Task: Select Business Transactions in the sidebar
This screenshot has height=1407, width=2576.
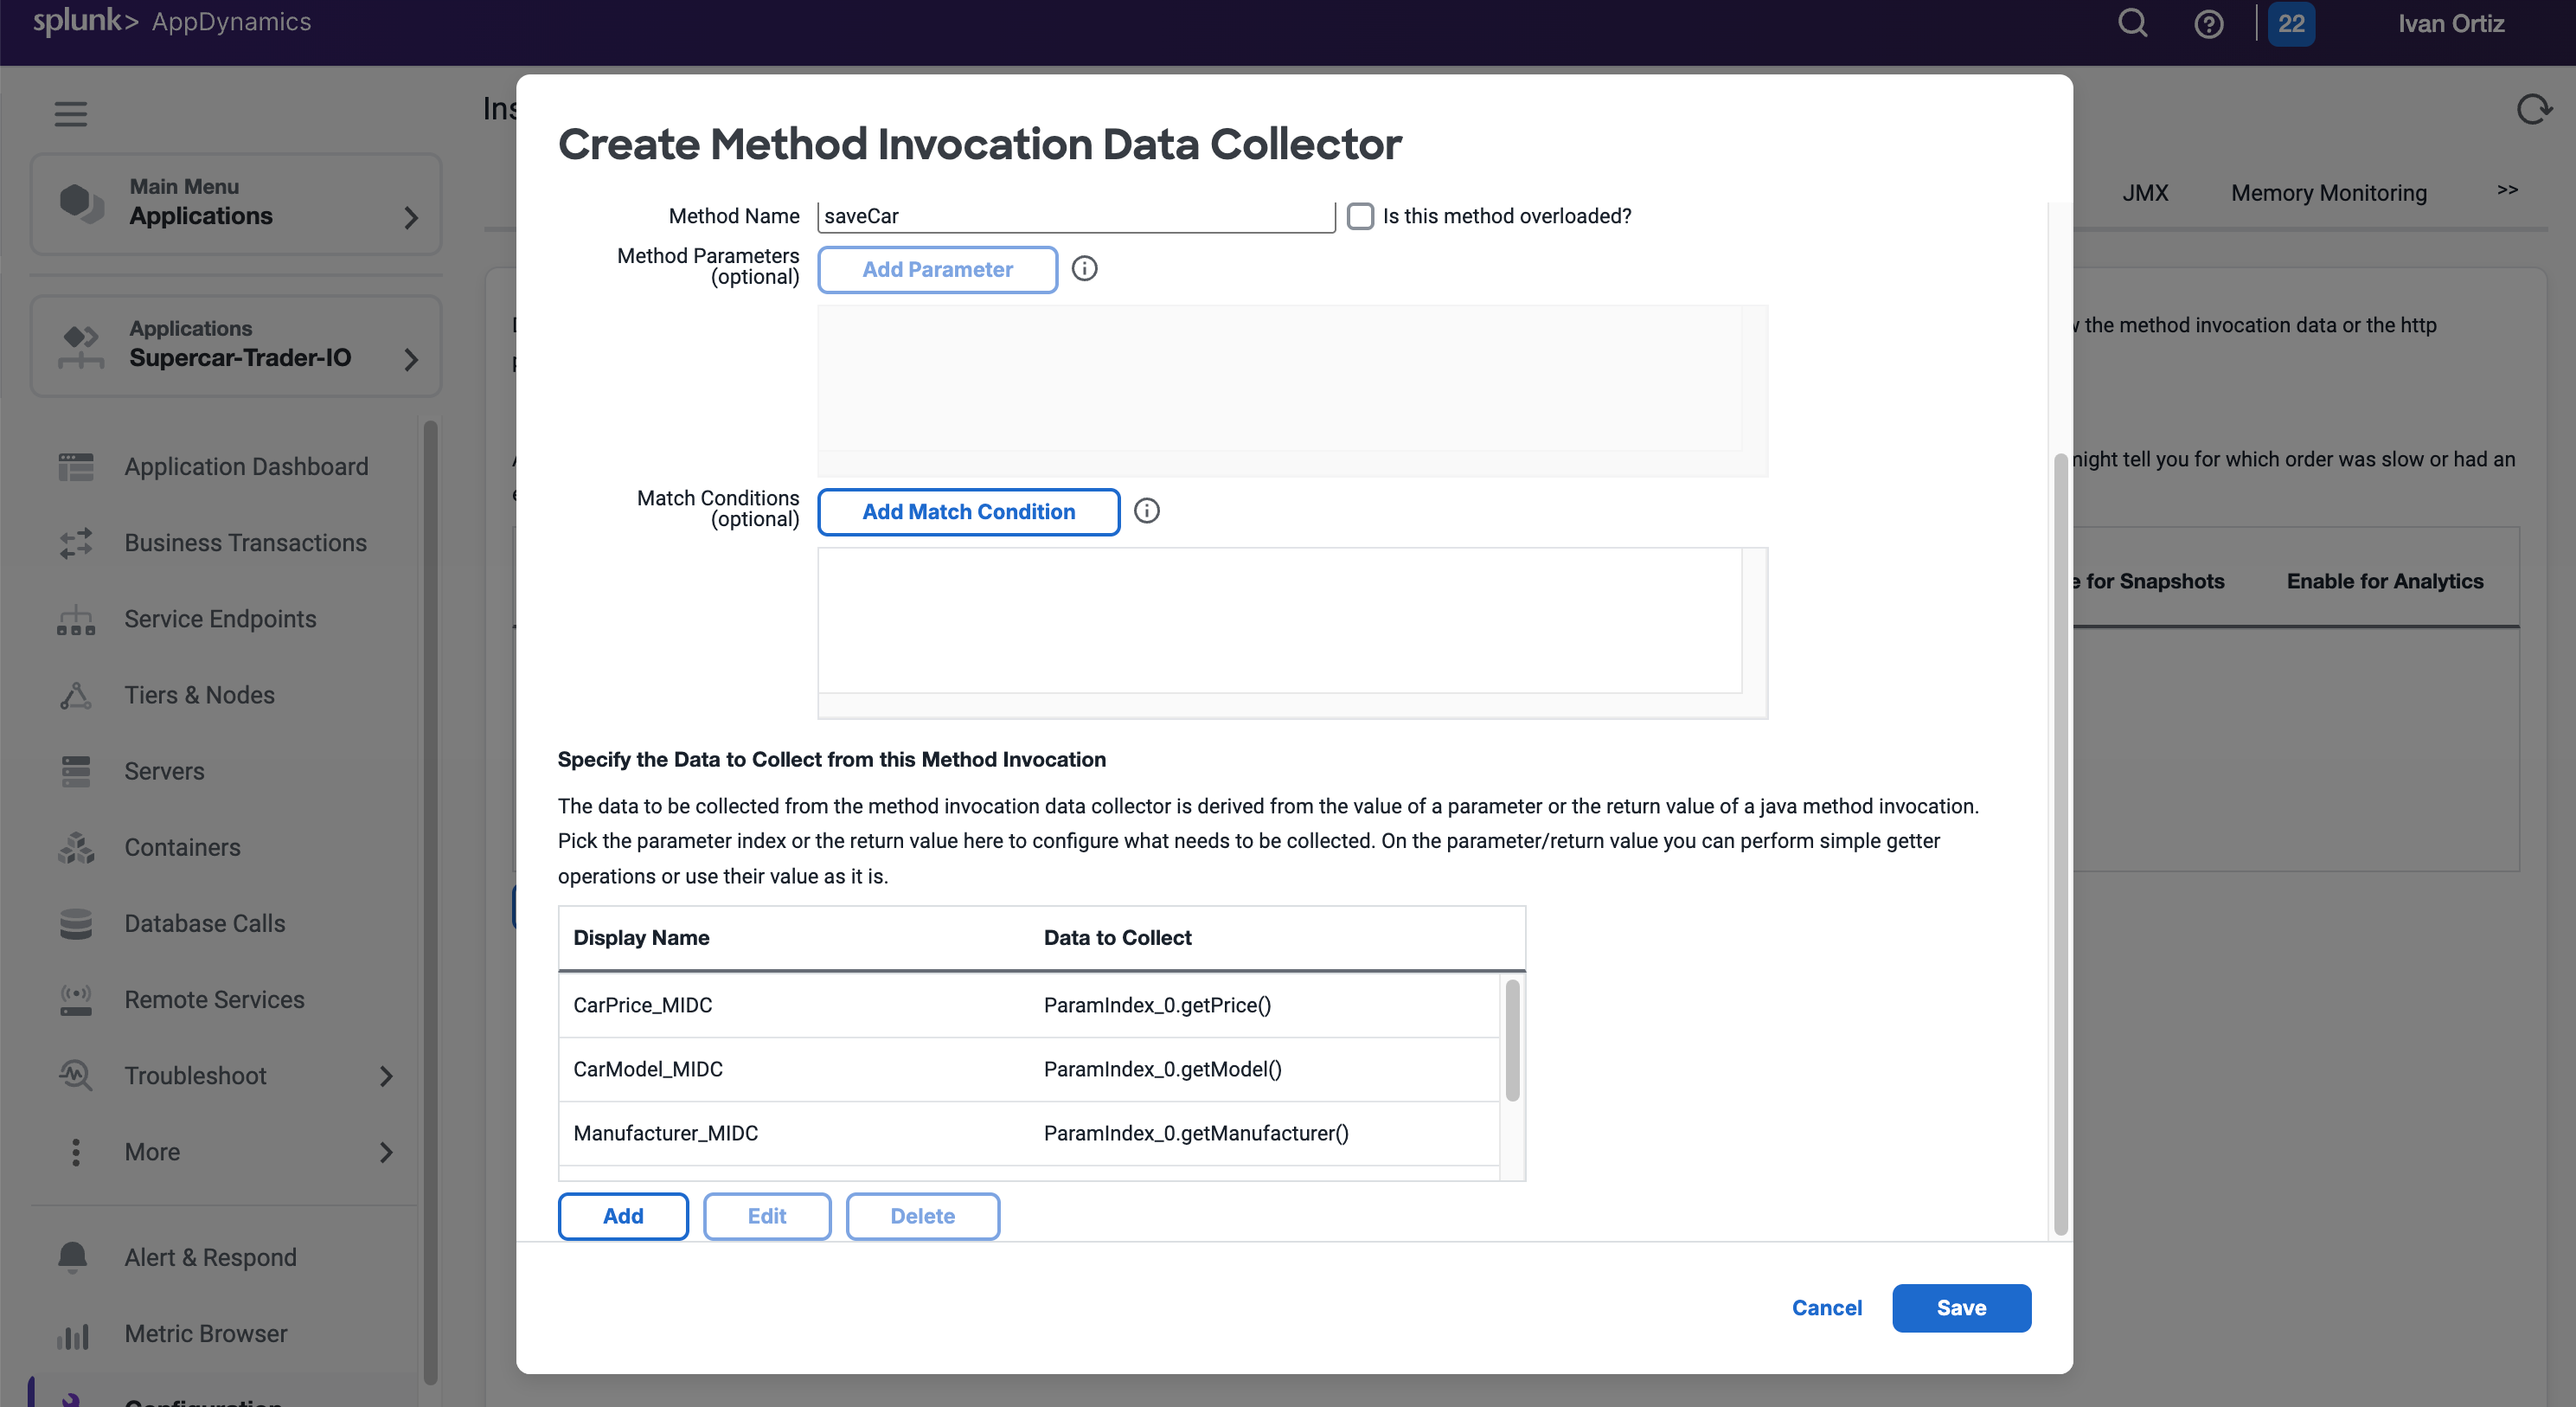Action: click(x=245, y=542)
